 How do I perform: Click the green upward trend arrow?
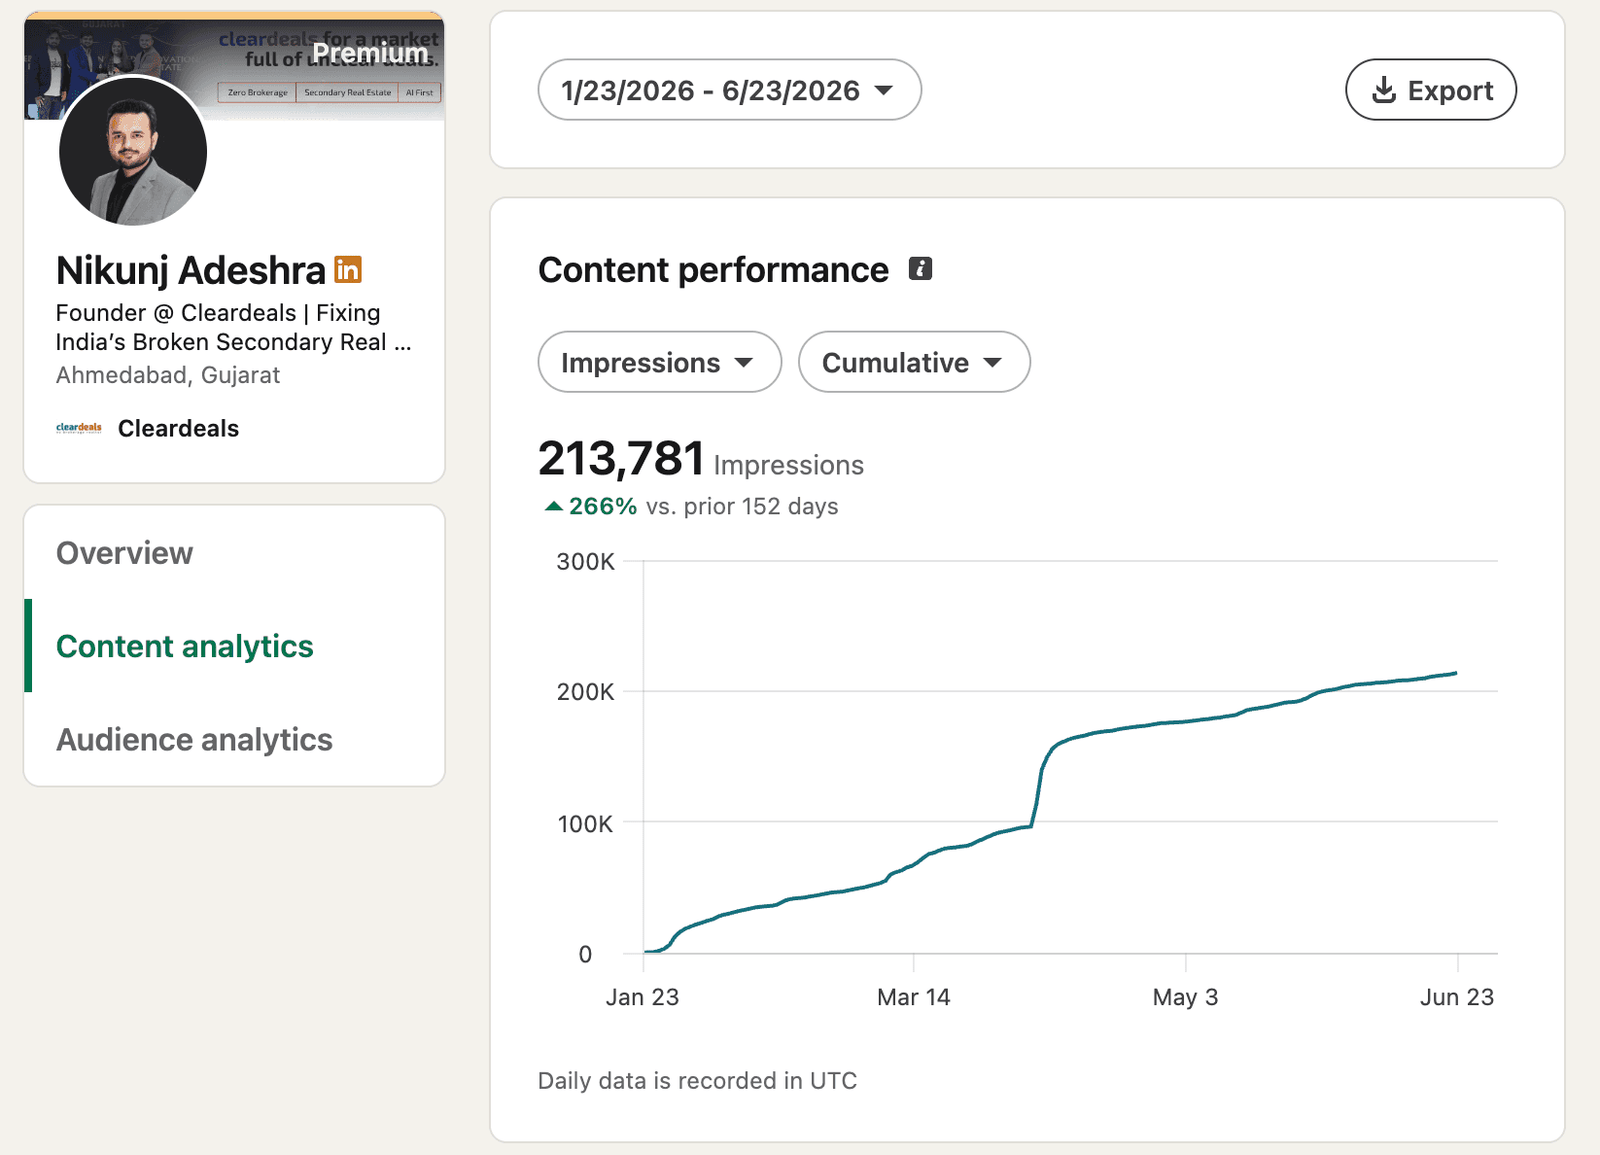click(553, 506)
